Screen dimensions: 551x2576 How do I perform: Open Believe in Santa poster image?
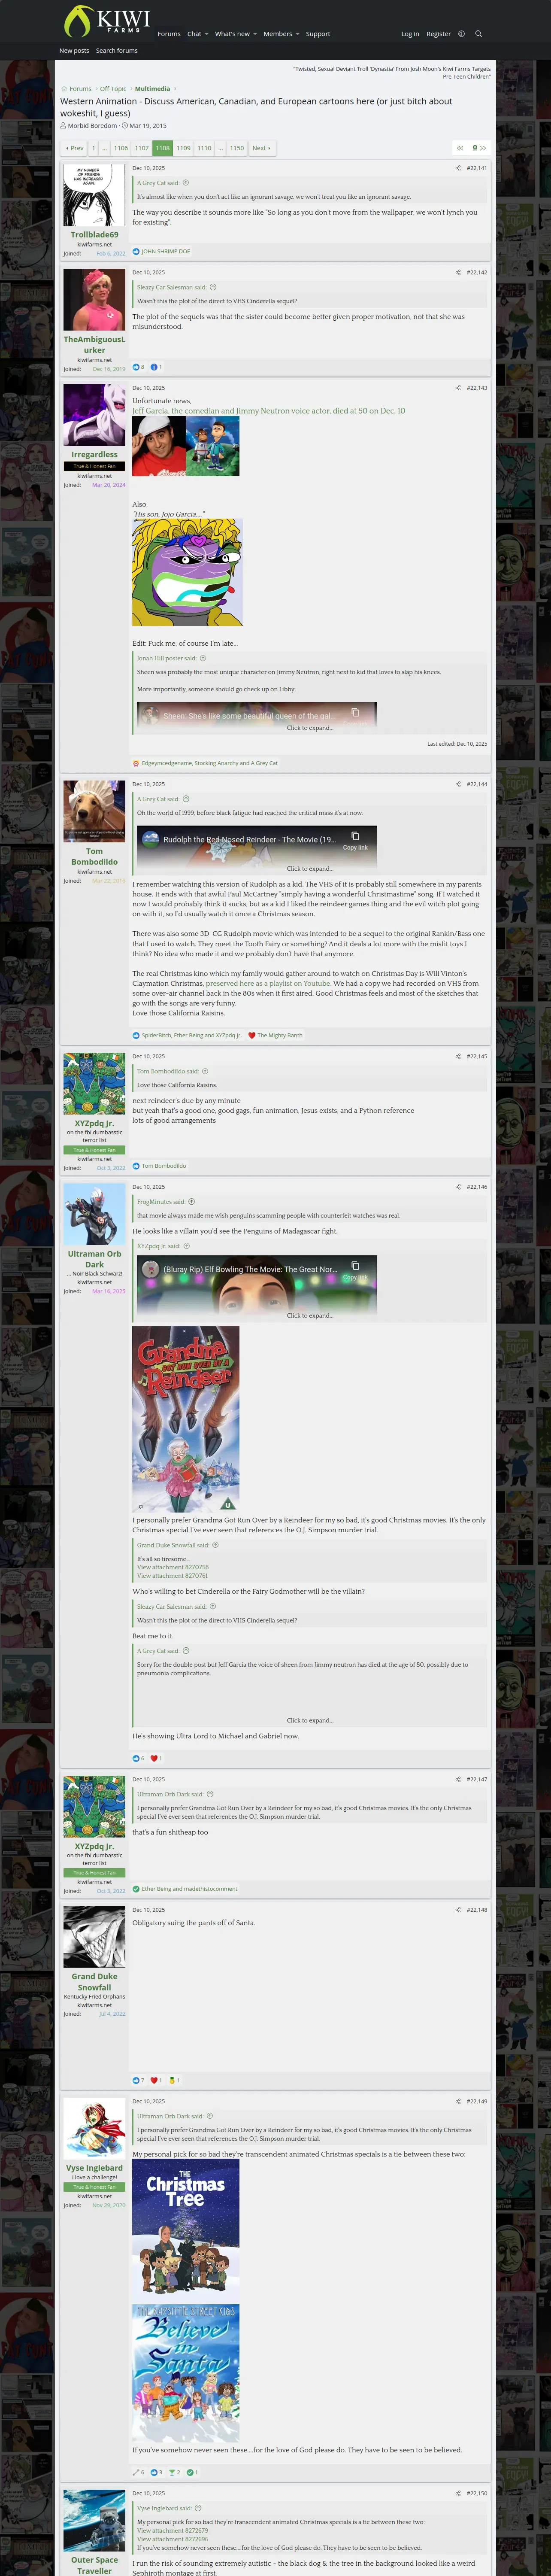186,2373
